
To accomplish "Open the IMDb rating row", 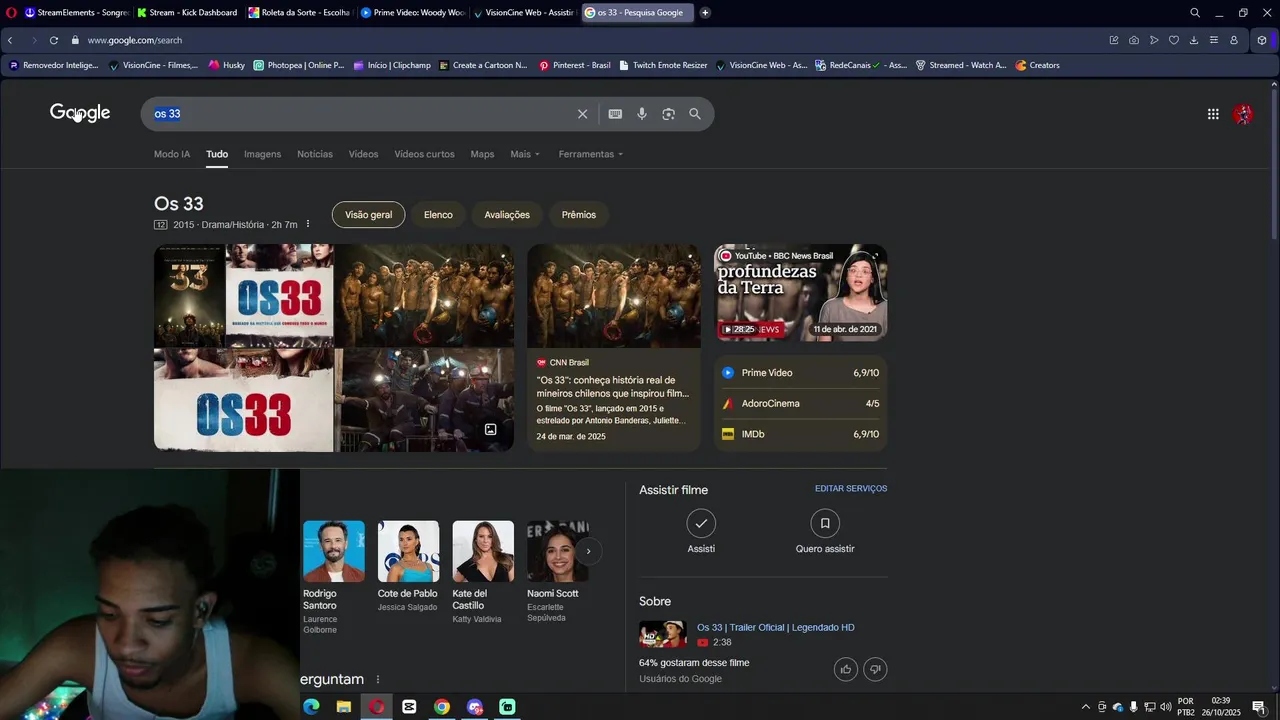I will [x=800, y=434].
